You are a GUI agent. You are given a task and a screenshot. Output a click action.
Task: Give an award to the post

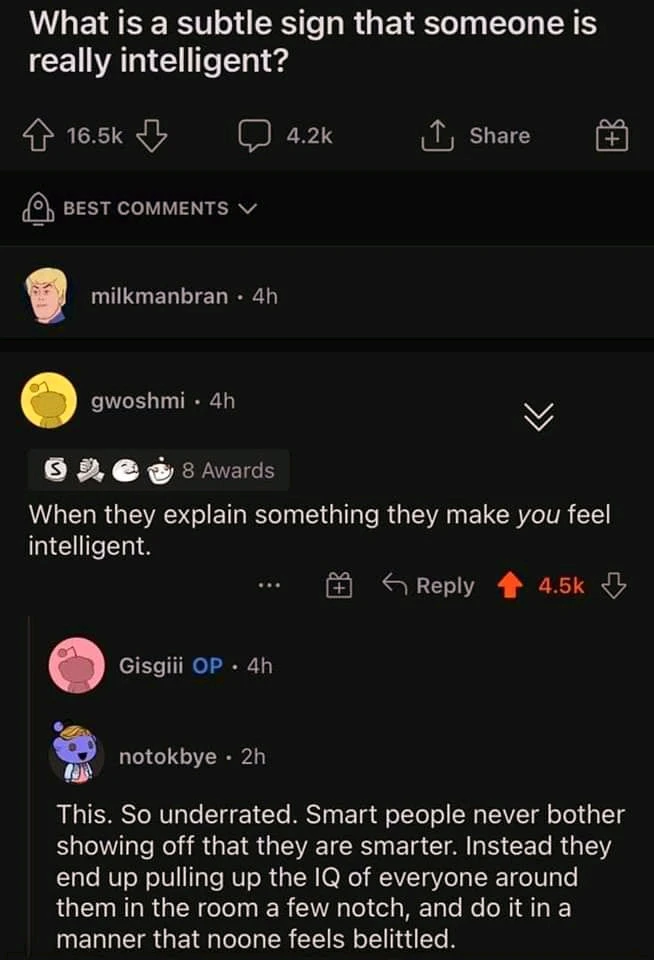[x=609, y=136]
